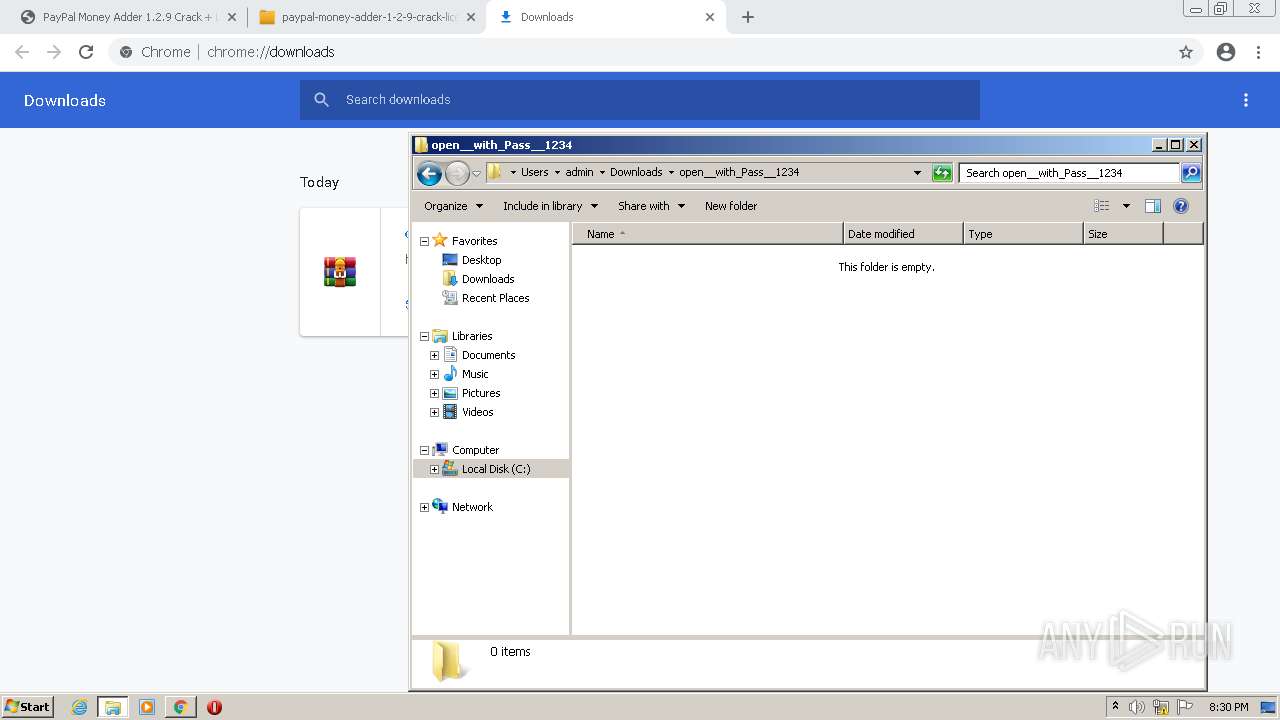
Task: Click the Explorer Back arrow button
Action: point(429,173)
